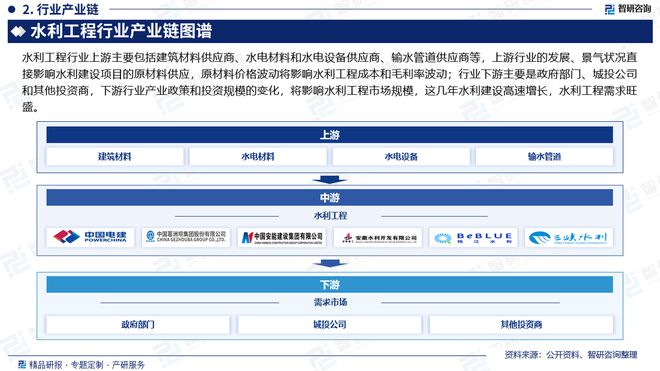Click the 中游 header bar
Screen dimensions: 660x371
[x=330, y=198]
